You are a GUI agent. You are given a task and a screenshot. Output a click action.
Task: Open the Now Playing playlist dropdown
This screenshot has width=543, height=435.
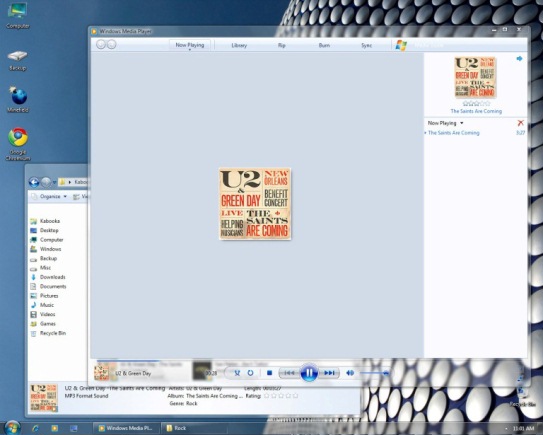tap(445, 123)
